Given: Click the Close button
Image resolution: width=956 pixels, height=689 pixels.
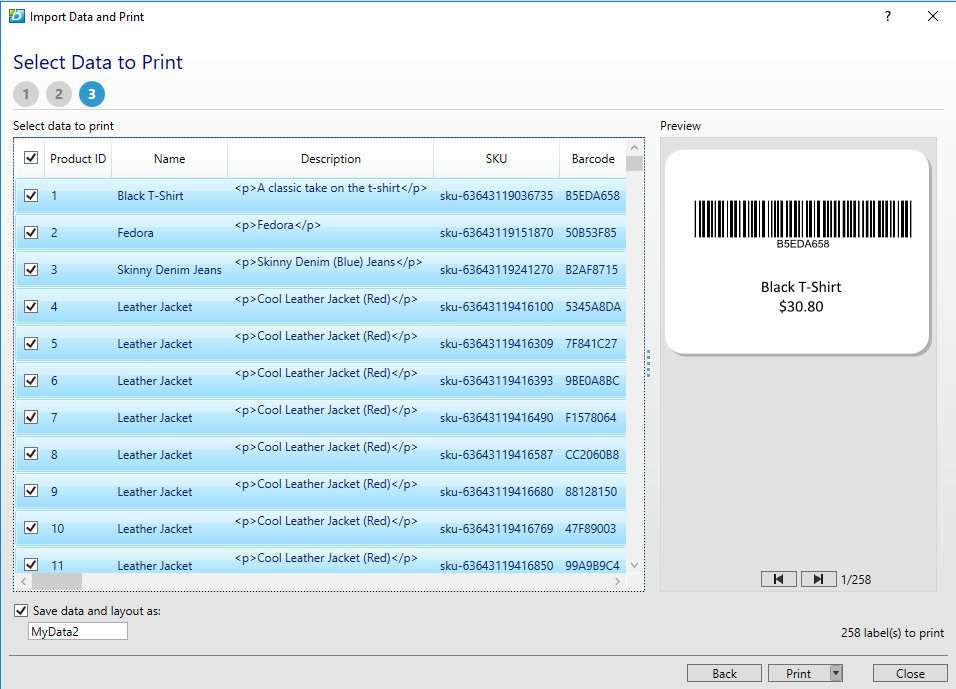Looking at the screenshot, I should click(910, 673).
